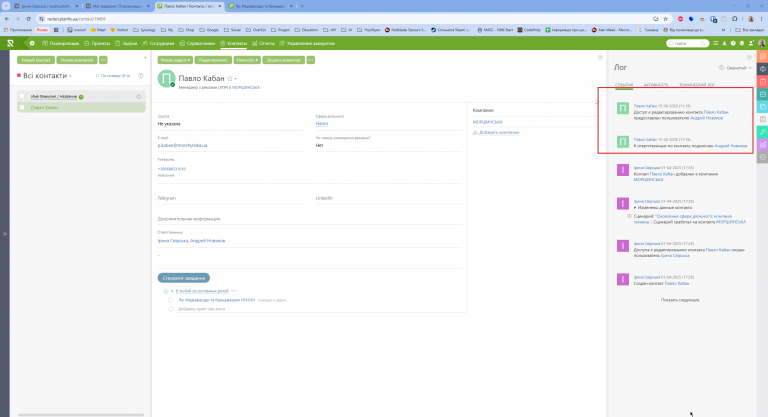Open the Справочники section
The width and height of the screenshot is (768, 417).
click(x=197, y=43)
